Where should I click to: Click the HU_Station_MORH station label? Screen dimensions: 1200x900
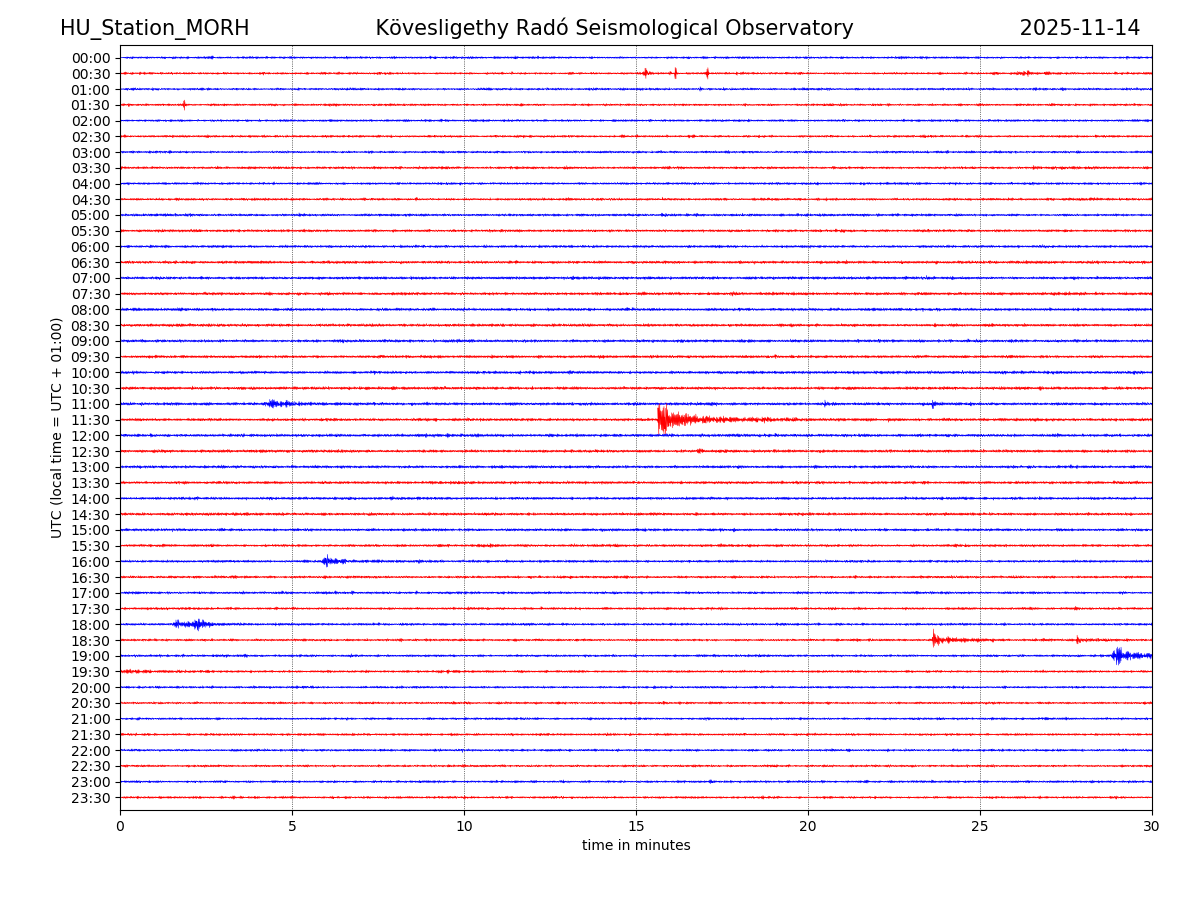(154, 28)
